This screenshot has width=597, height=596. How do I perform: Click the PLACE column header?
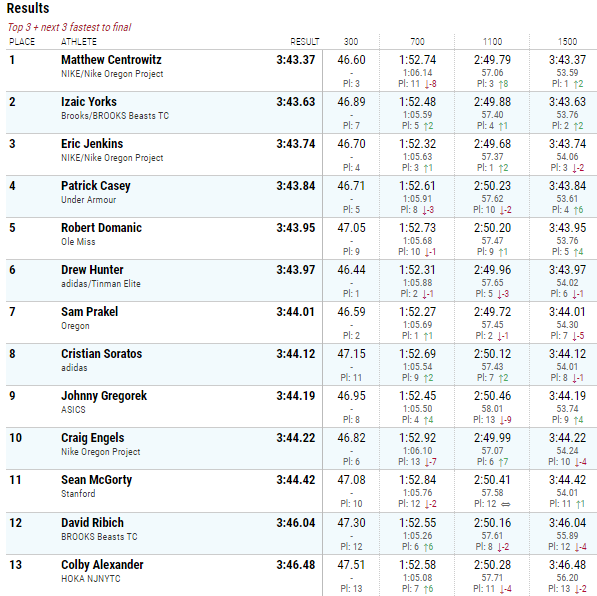22,42
